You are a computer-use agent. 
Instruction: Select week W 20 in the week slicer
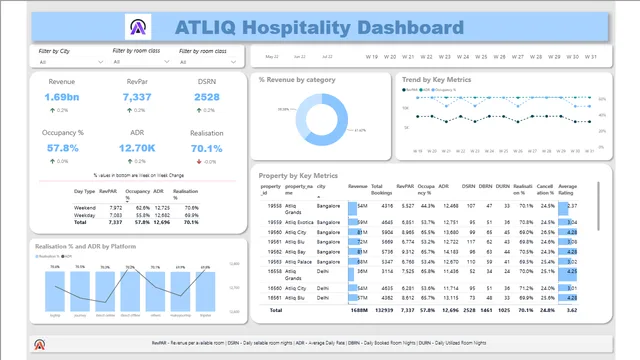pos(390,57)
